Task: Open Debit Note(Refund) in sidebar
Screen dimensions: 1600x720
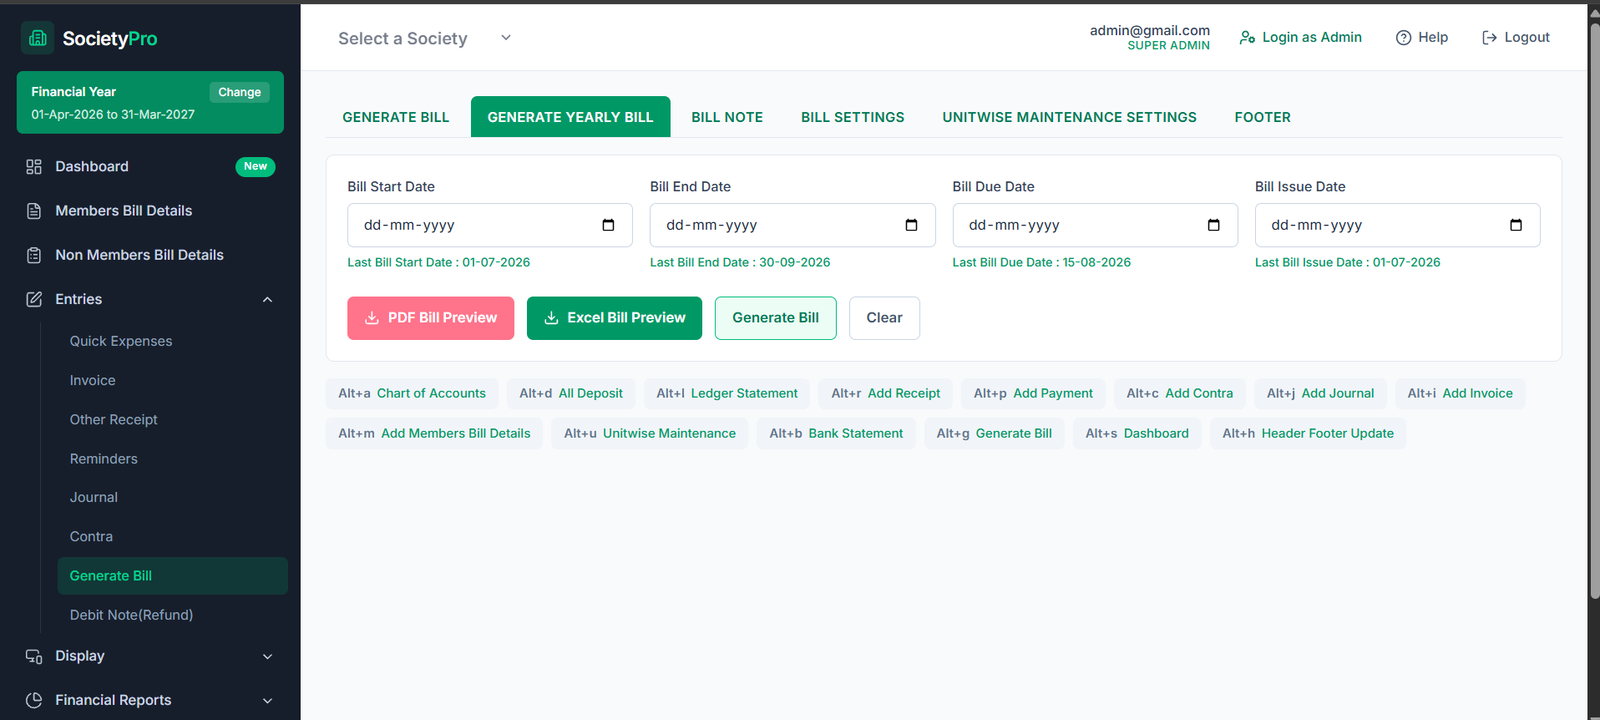Action: point(131,615)
